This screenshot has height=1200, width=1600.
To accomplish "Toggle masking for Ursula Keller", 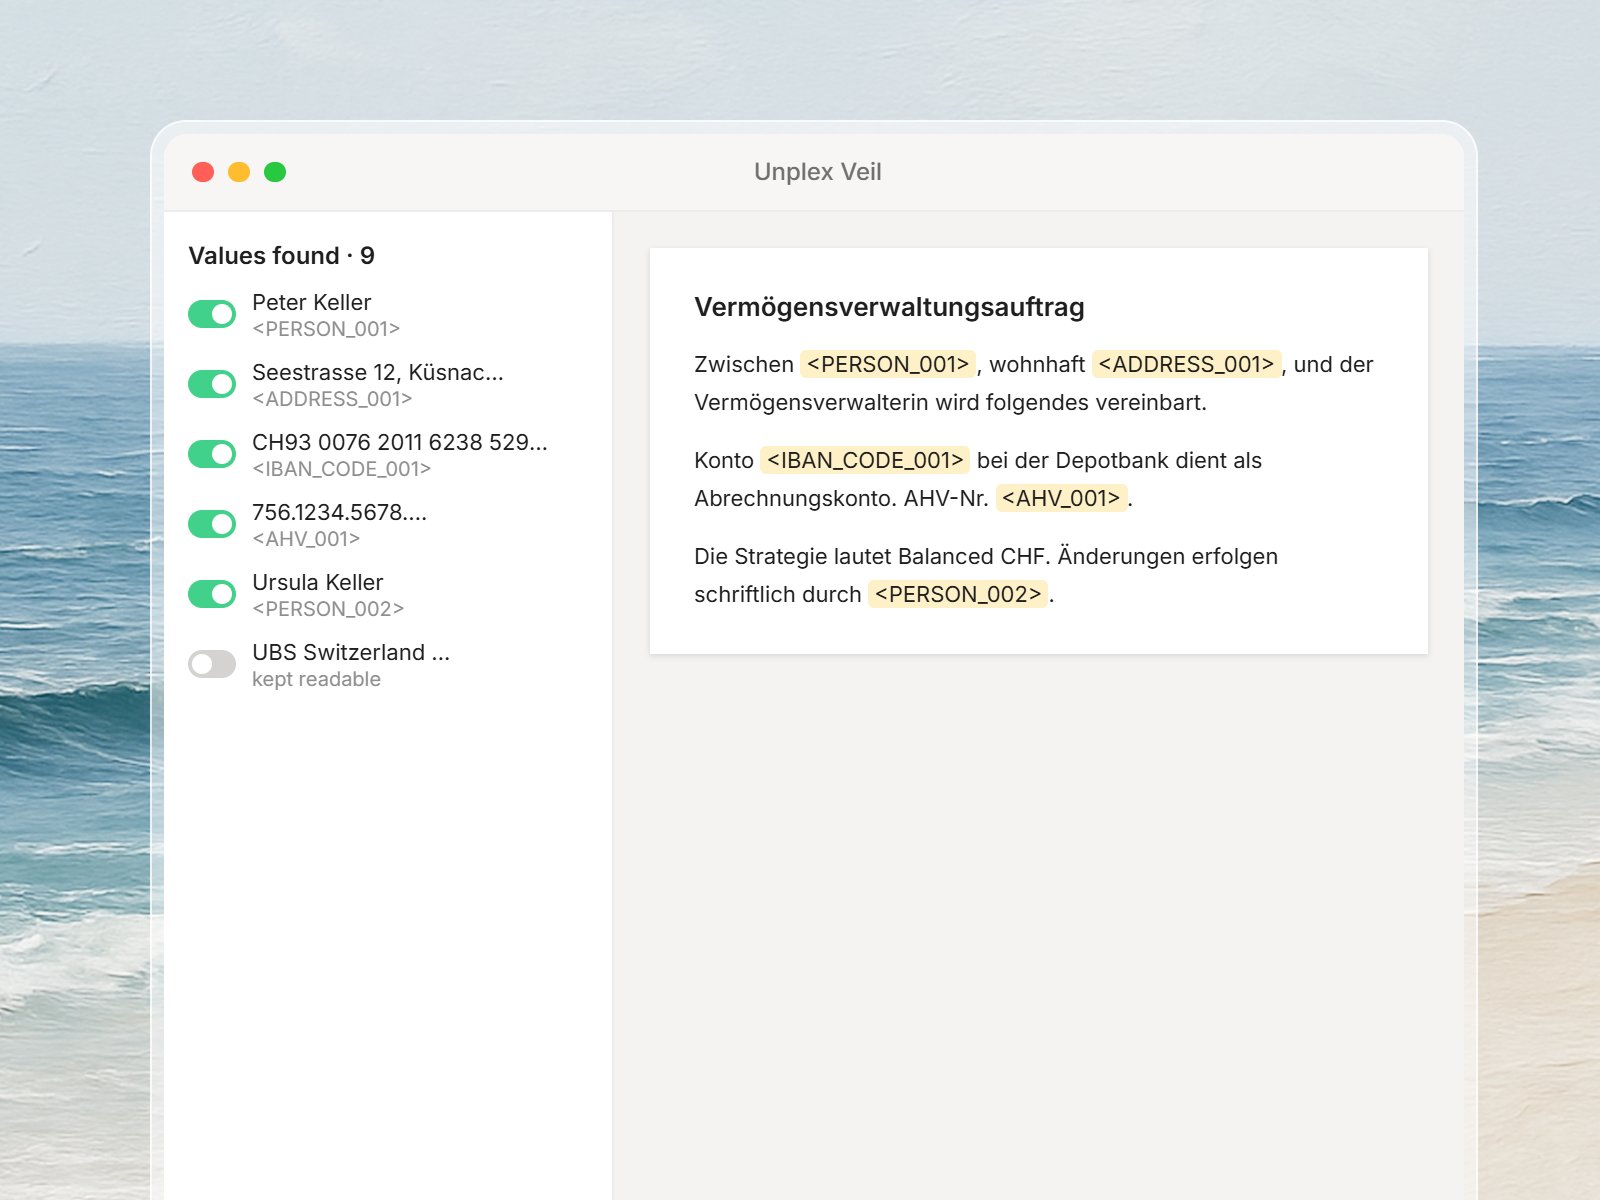I will pos(212,594).
